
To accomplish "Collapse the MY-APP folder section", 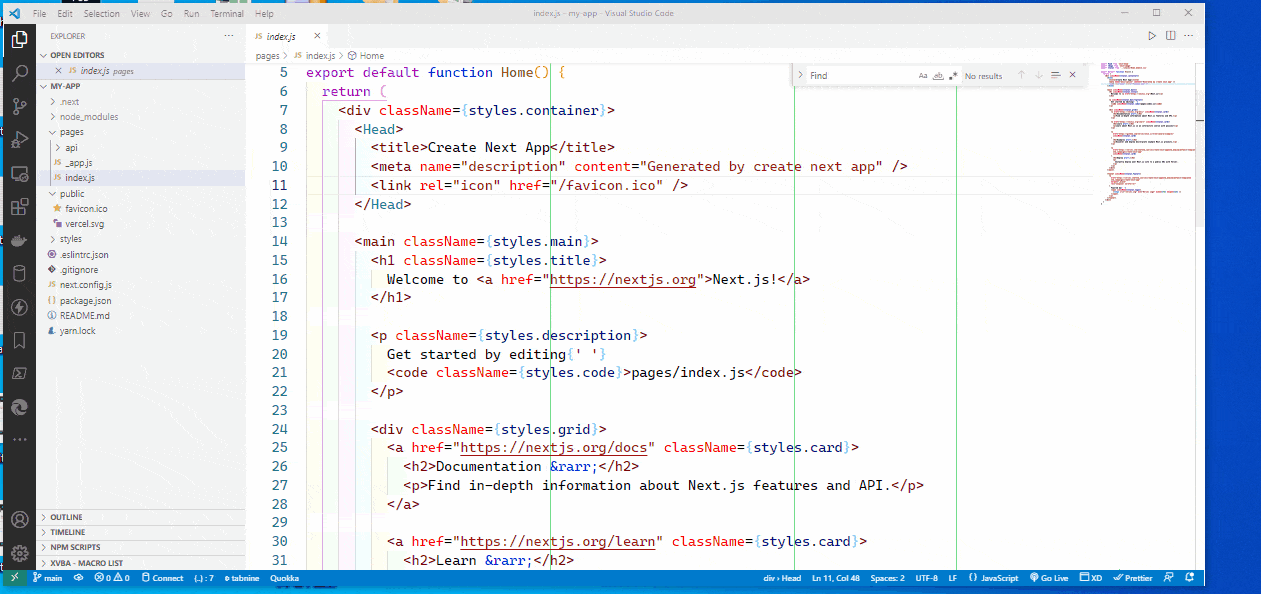I will point(43,86).
